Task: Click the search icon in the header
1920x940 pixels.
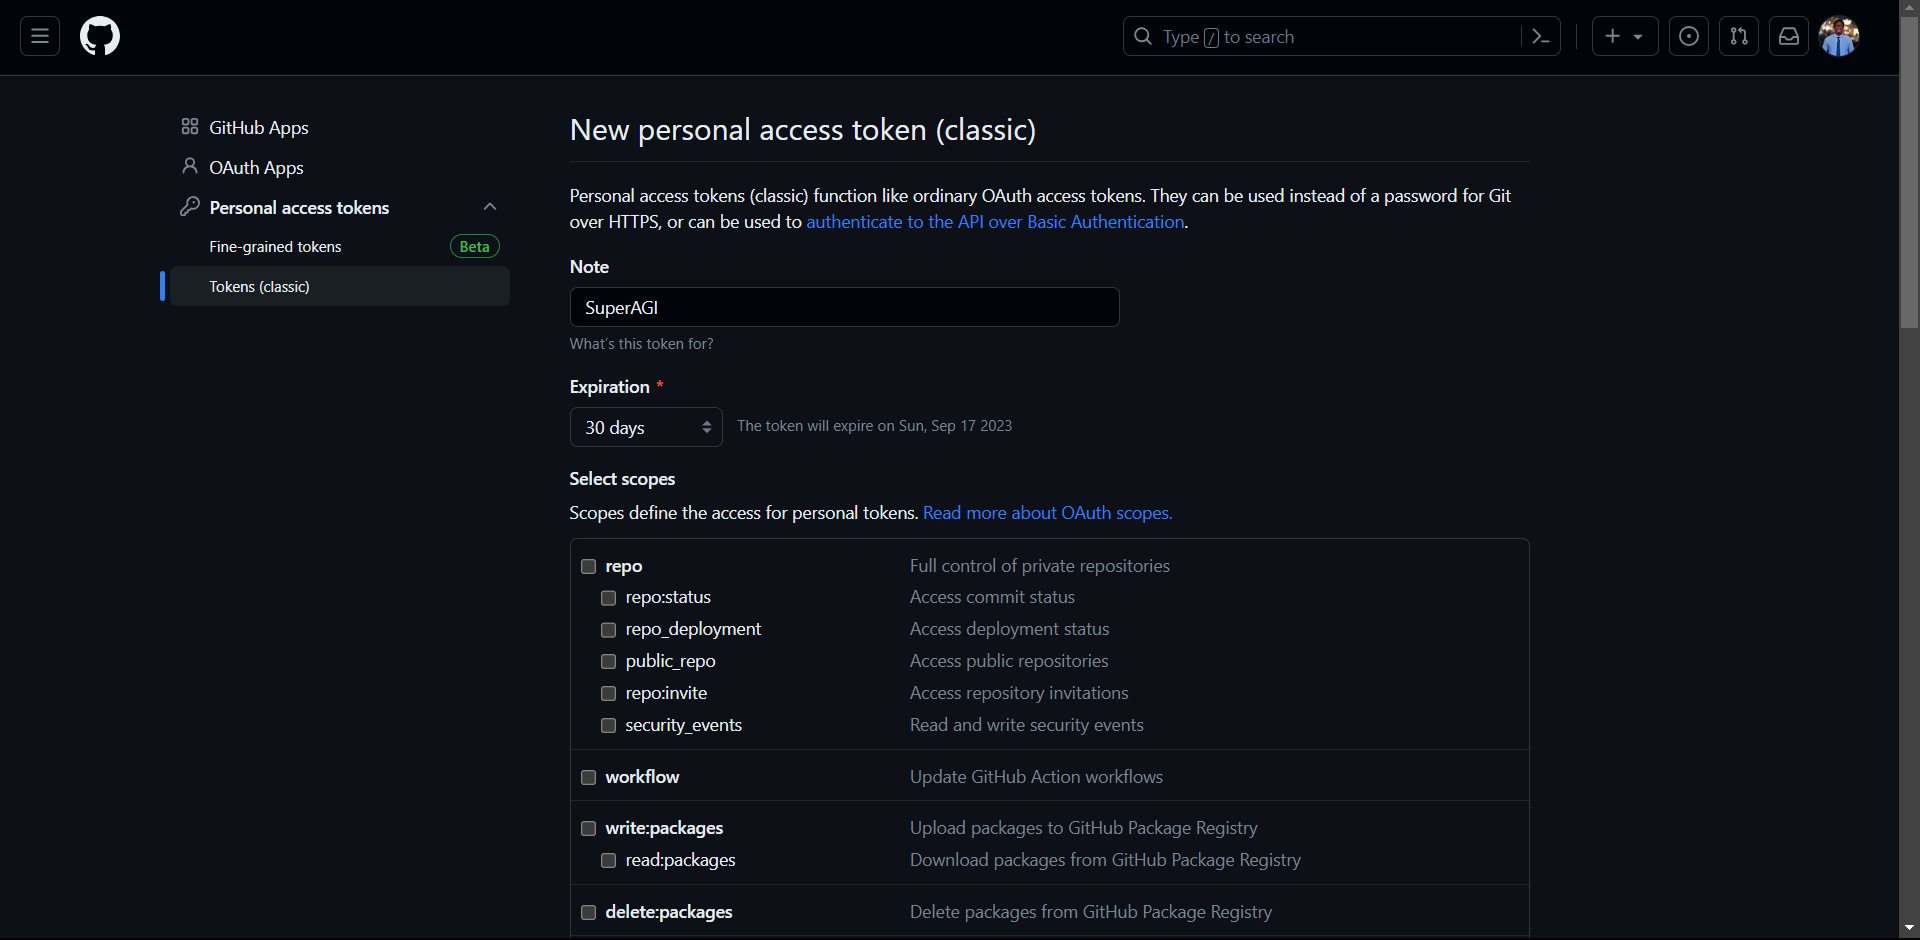Action: pos(1143,37)
